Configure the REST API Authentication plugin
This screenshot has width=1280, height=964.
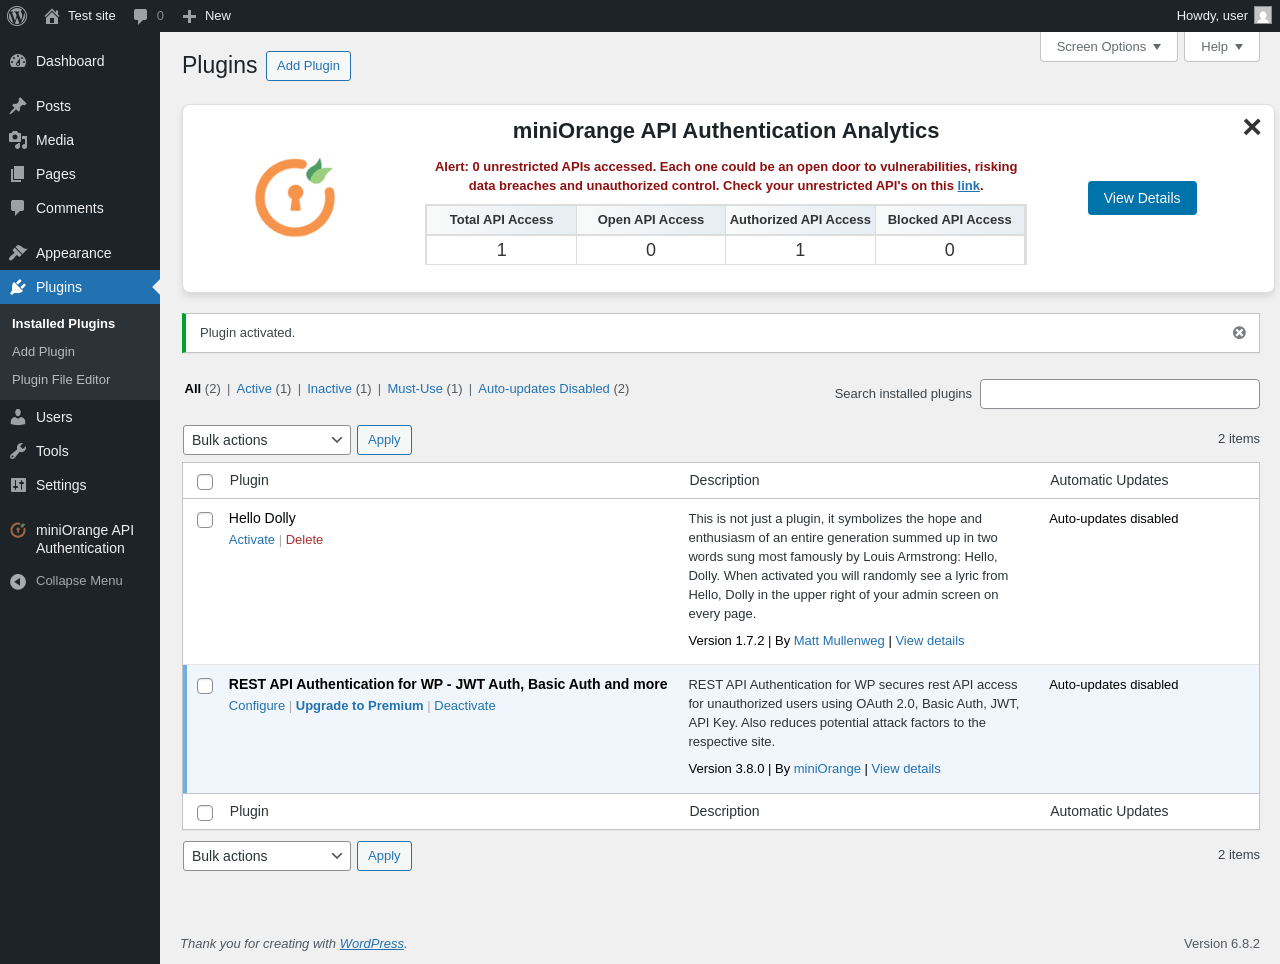[257, 706]
